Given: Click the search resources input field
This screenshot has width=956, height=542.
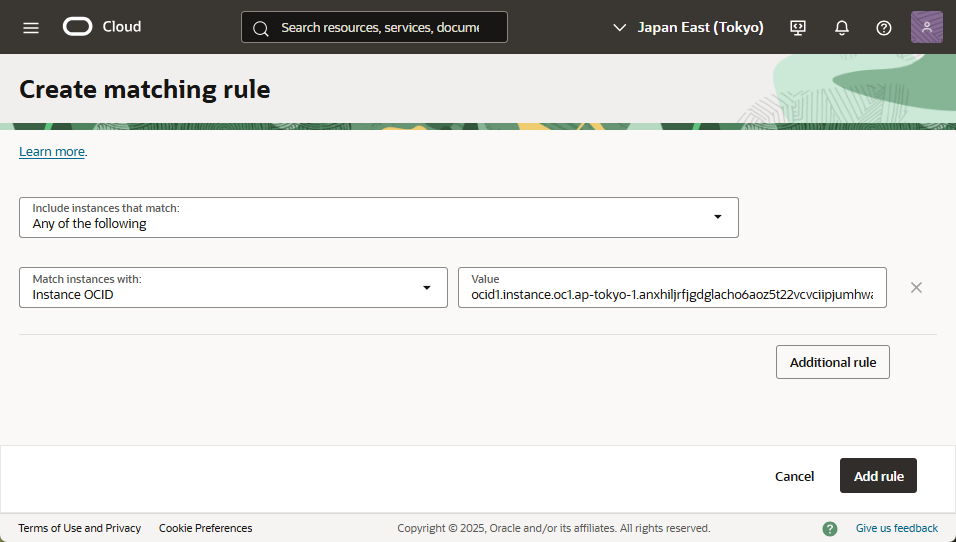Looking at the screenshot, I should 380,28.
